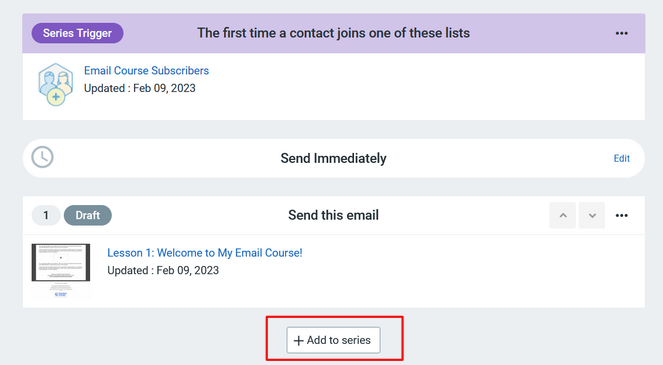Click the plus icon in Add to series
Image resolution: width=663 pixels, height=365 pixels.
point(299,340)
